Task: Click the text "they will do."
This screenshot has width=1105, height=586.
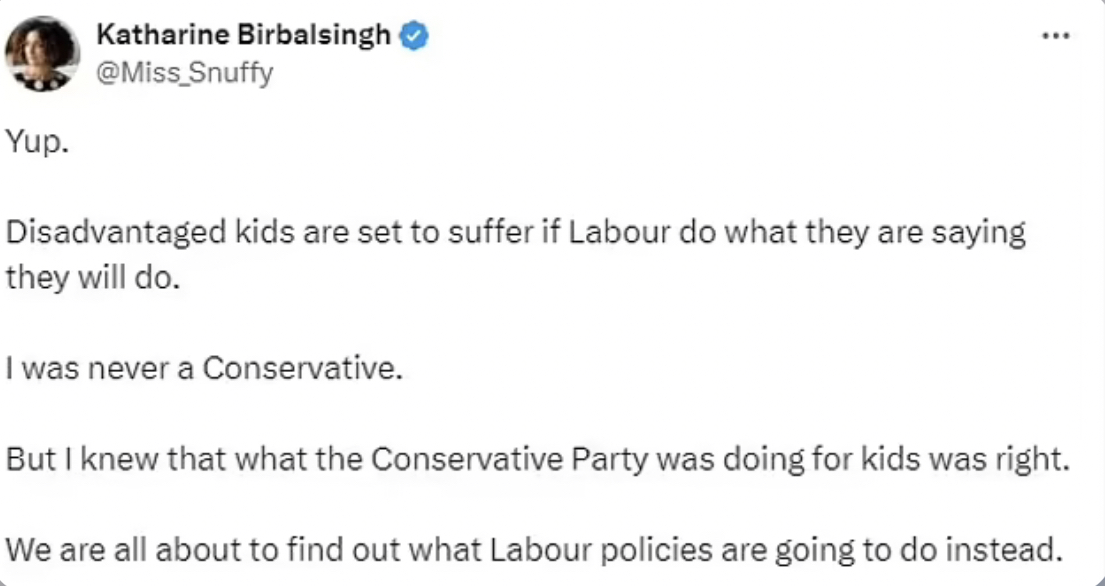Action: pyautogui.click(x=91, y=278)
